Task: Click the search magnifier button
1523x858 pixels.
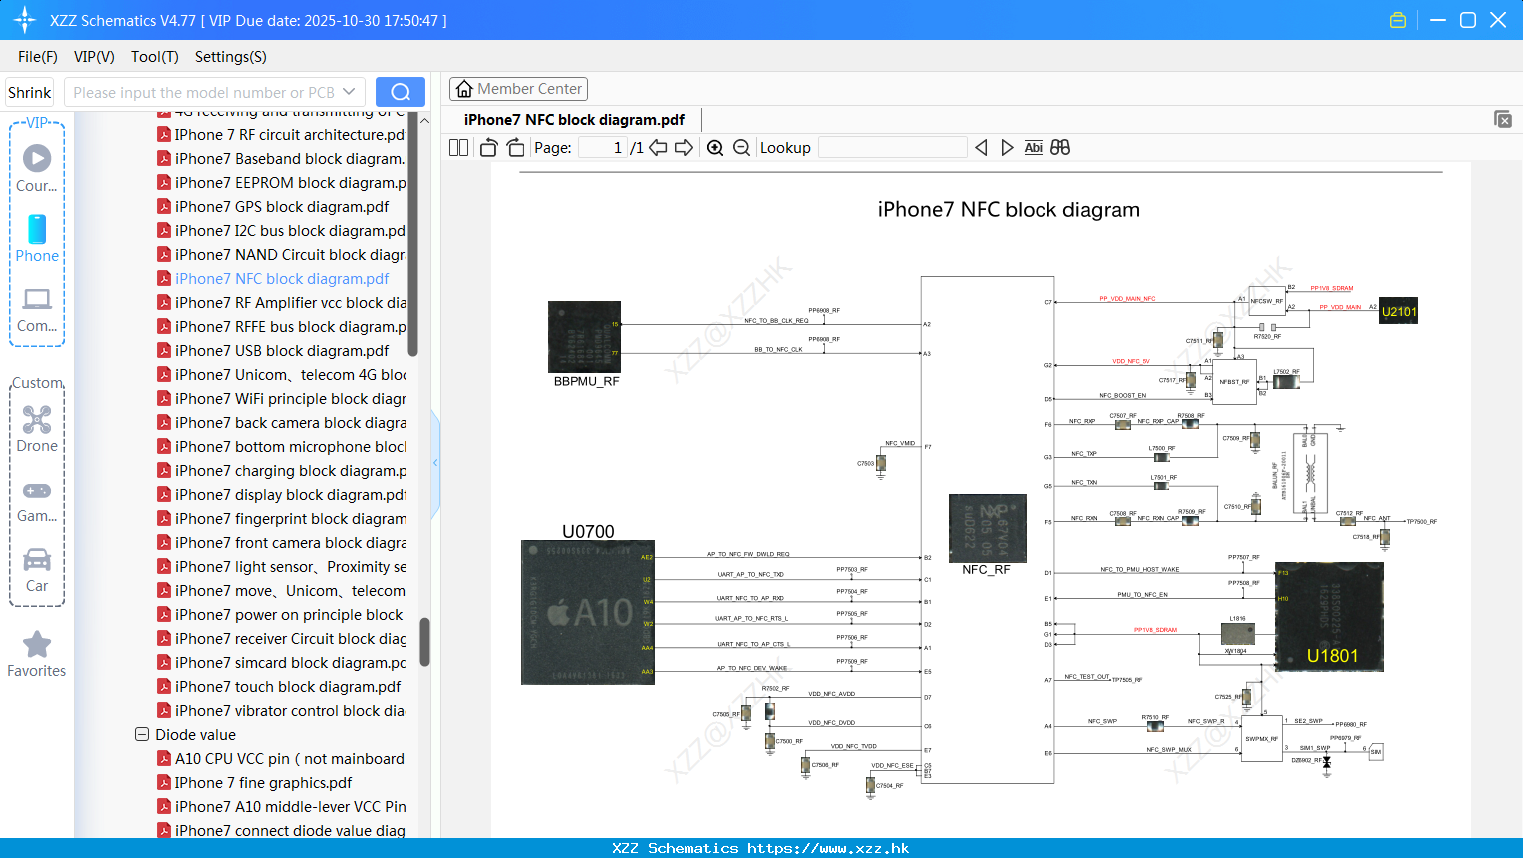Action: click(400, 92)
